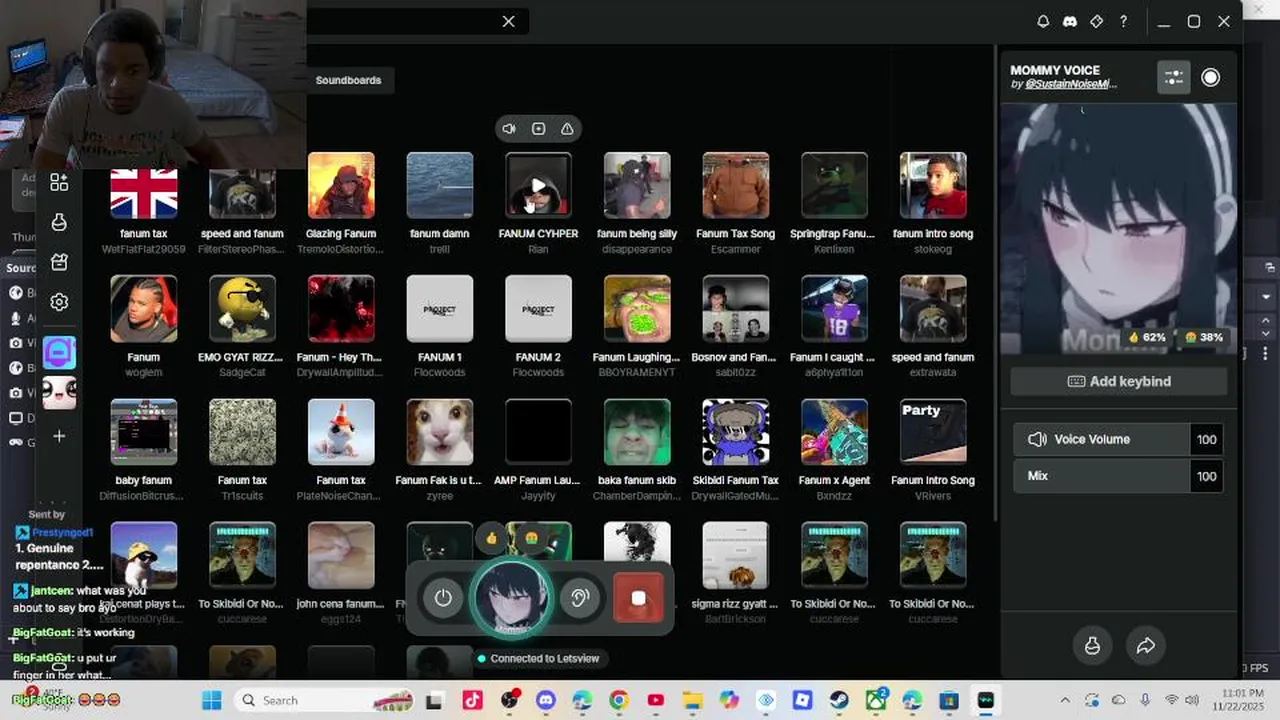Open creator link @SustainNoiseMi...
The height and width of the screenshot is (720, 1280).
coord(1070,84)
